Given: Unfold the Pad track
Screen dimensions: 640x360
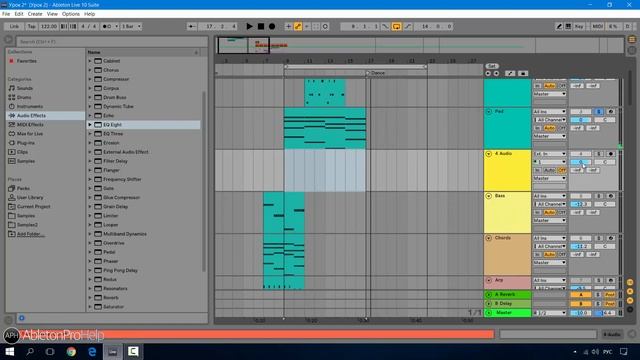Looking at the screenshot, I should point(489,111).
